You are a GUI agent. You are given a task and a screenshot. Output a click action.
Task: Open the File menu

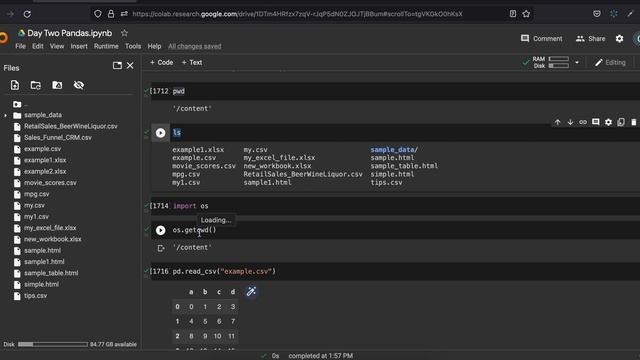20,46
